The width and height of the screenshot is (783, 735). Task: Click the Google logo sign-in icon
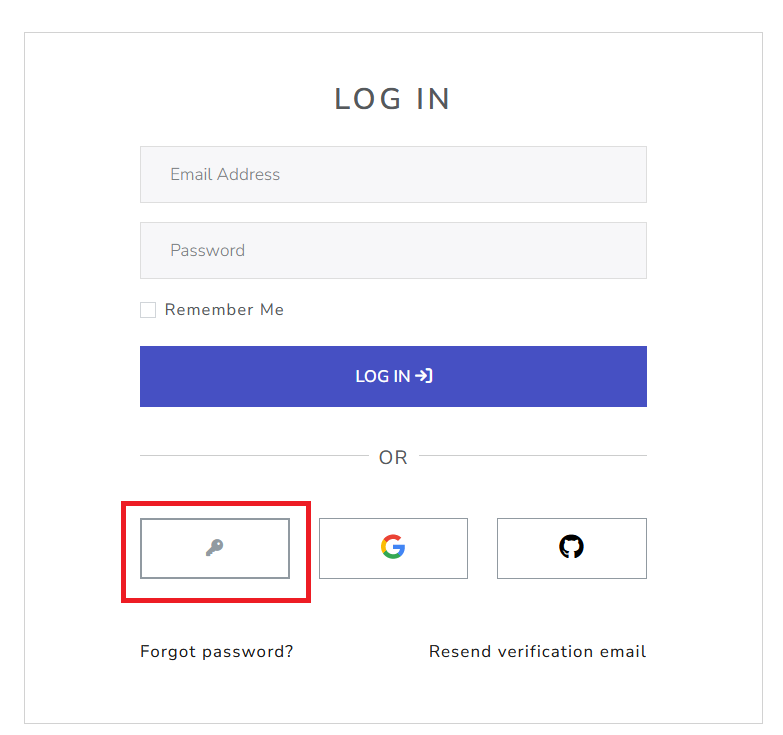pos(393,547)
